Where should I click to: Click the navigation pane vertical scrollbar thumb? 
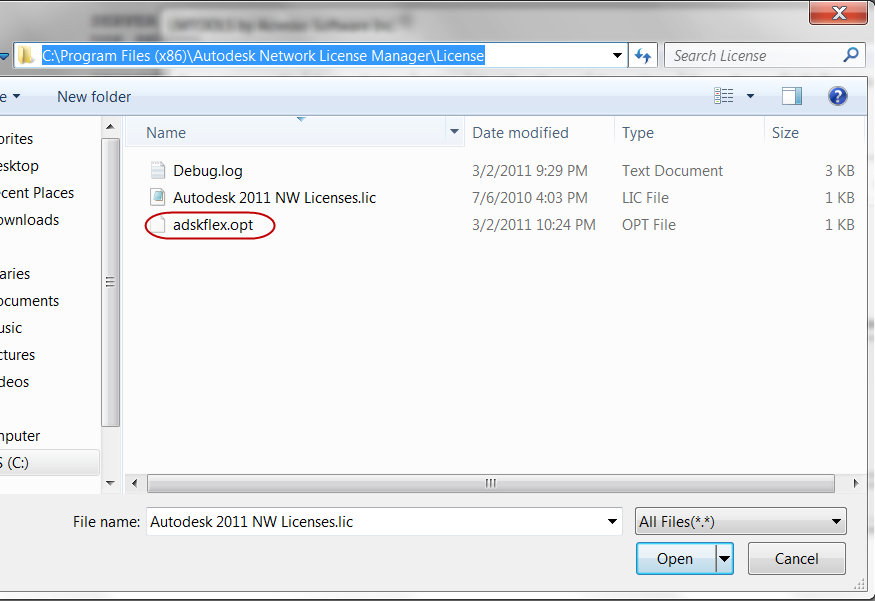click(x=110, y=282)
